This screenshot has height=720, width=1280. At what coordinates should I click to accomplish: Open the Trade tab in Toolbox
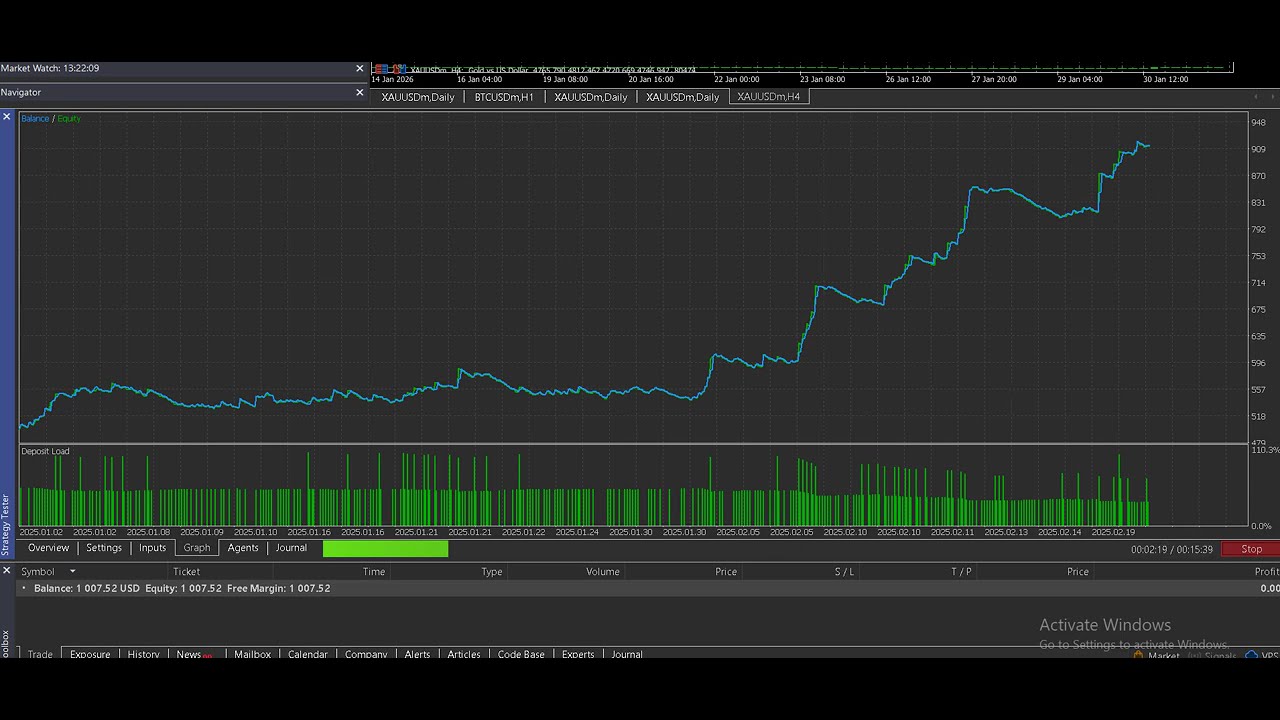tap(40, 654)
